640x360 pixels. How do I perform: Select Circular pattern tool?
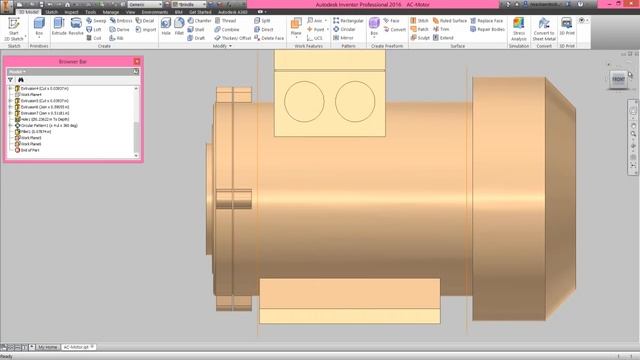tap(344, 29)
